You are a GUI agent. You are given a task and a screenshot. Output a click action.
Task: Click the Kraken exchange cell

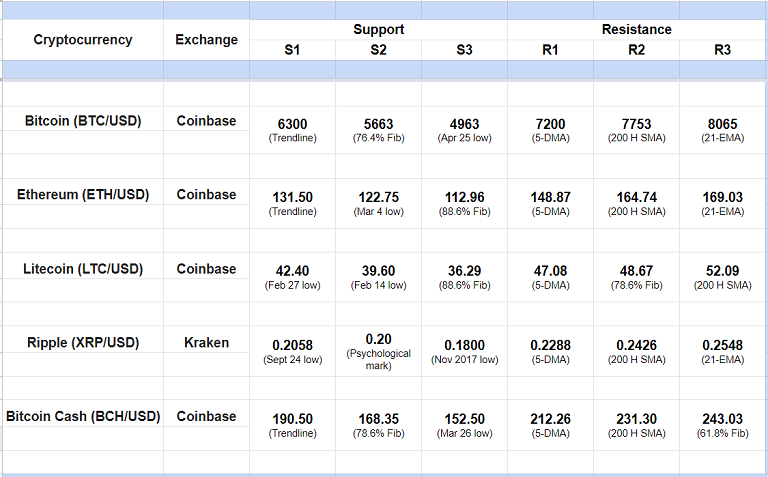[206, 343]
